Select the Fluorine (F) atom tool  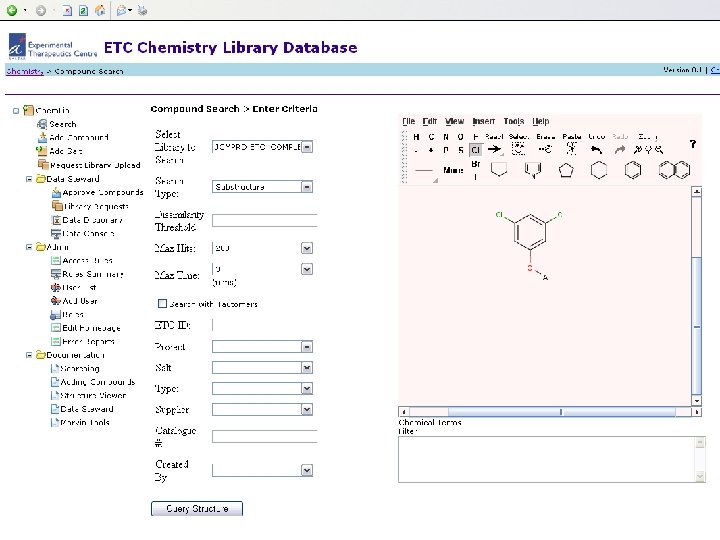475,137
